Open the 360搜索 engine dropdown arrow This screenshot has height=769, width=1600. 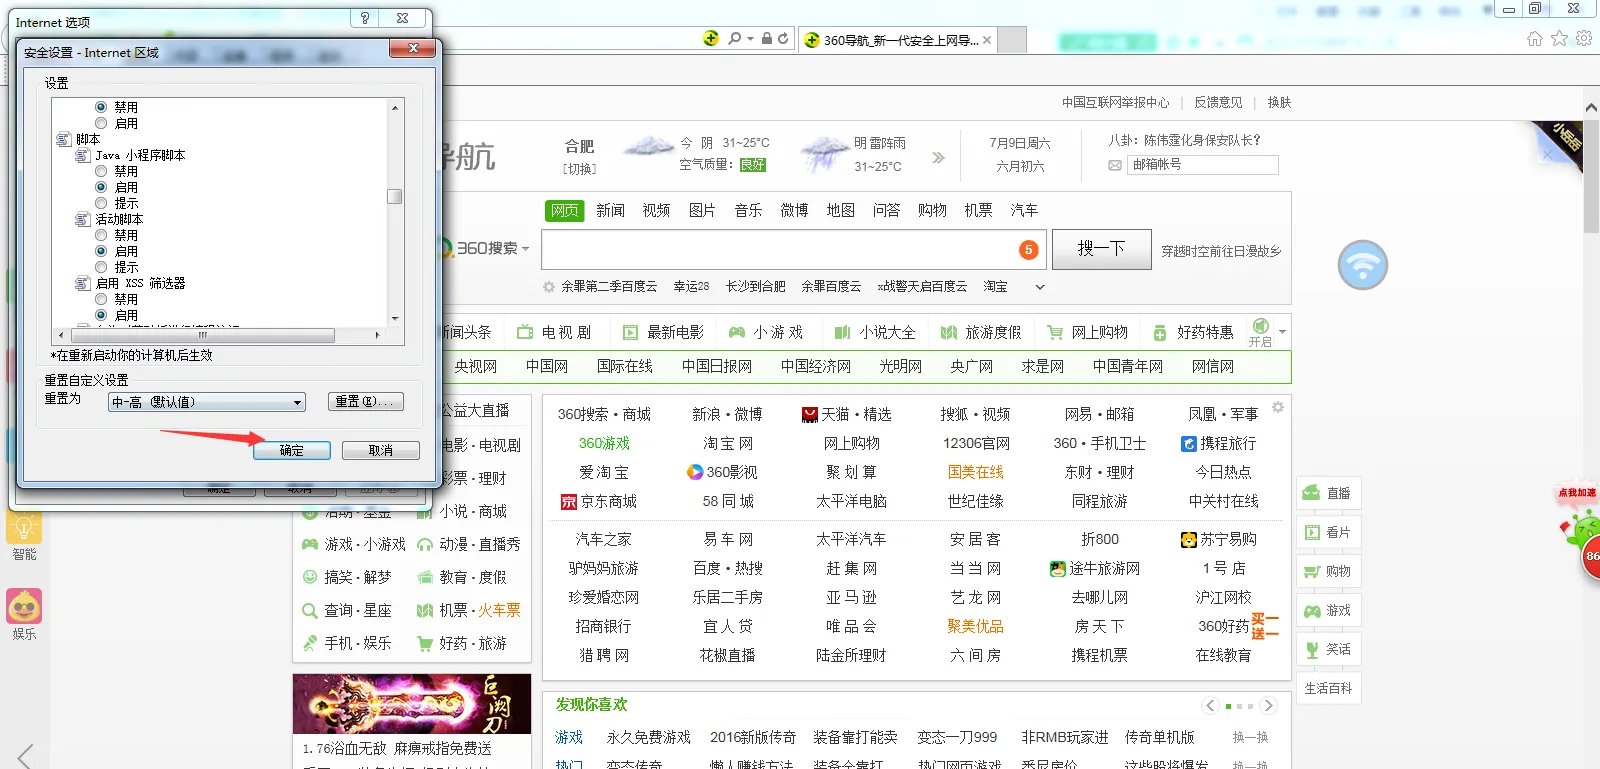525,248
